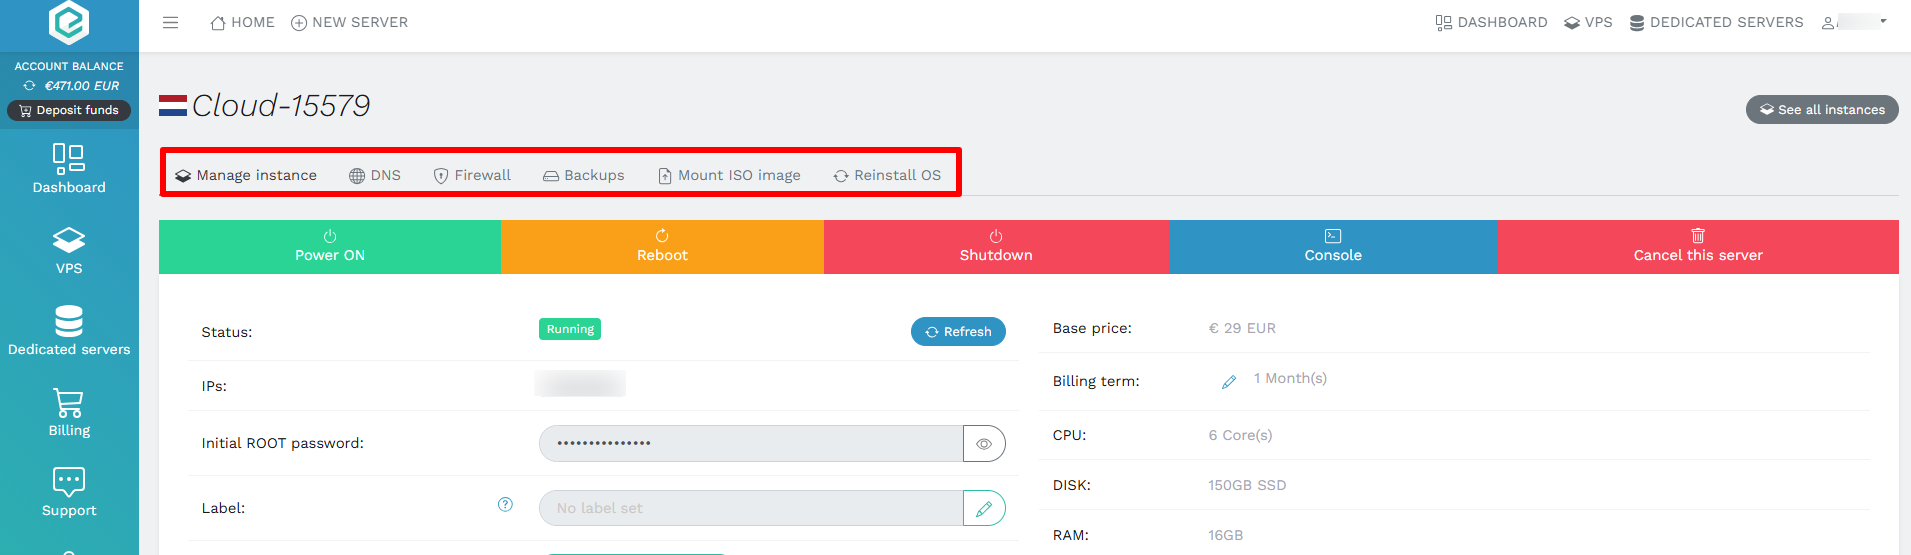
Task: Click the Cloud-15579 server title
Action: click(281, 105)
